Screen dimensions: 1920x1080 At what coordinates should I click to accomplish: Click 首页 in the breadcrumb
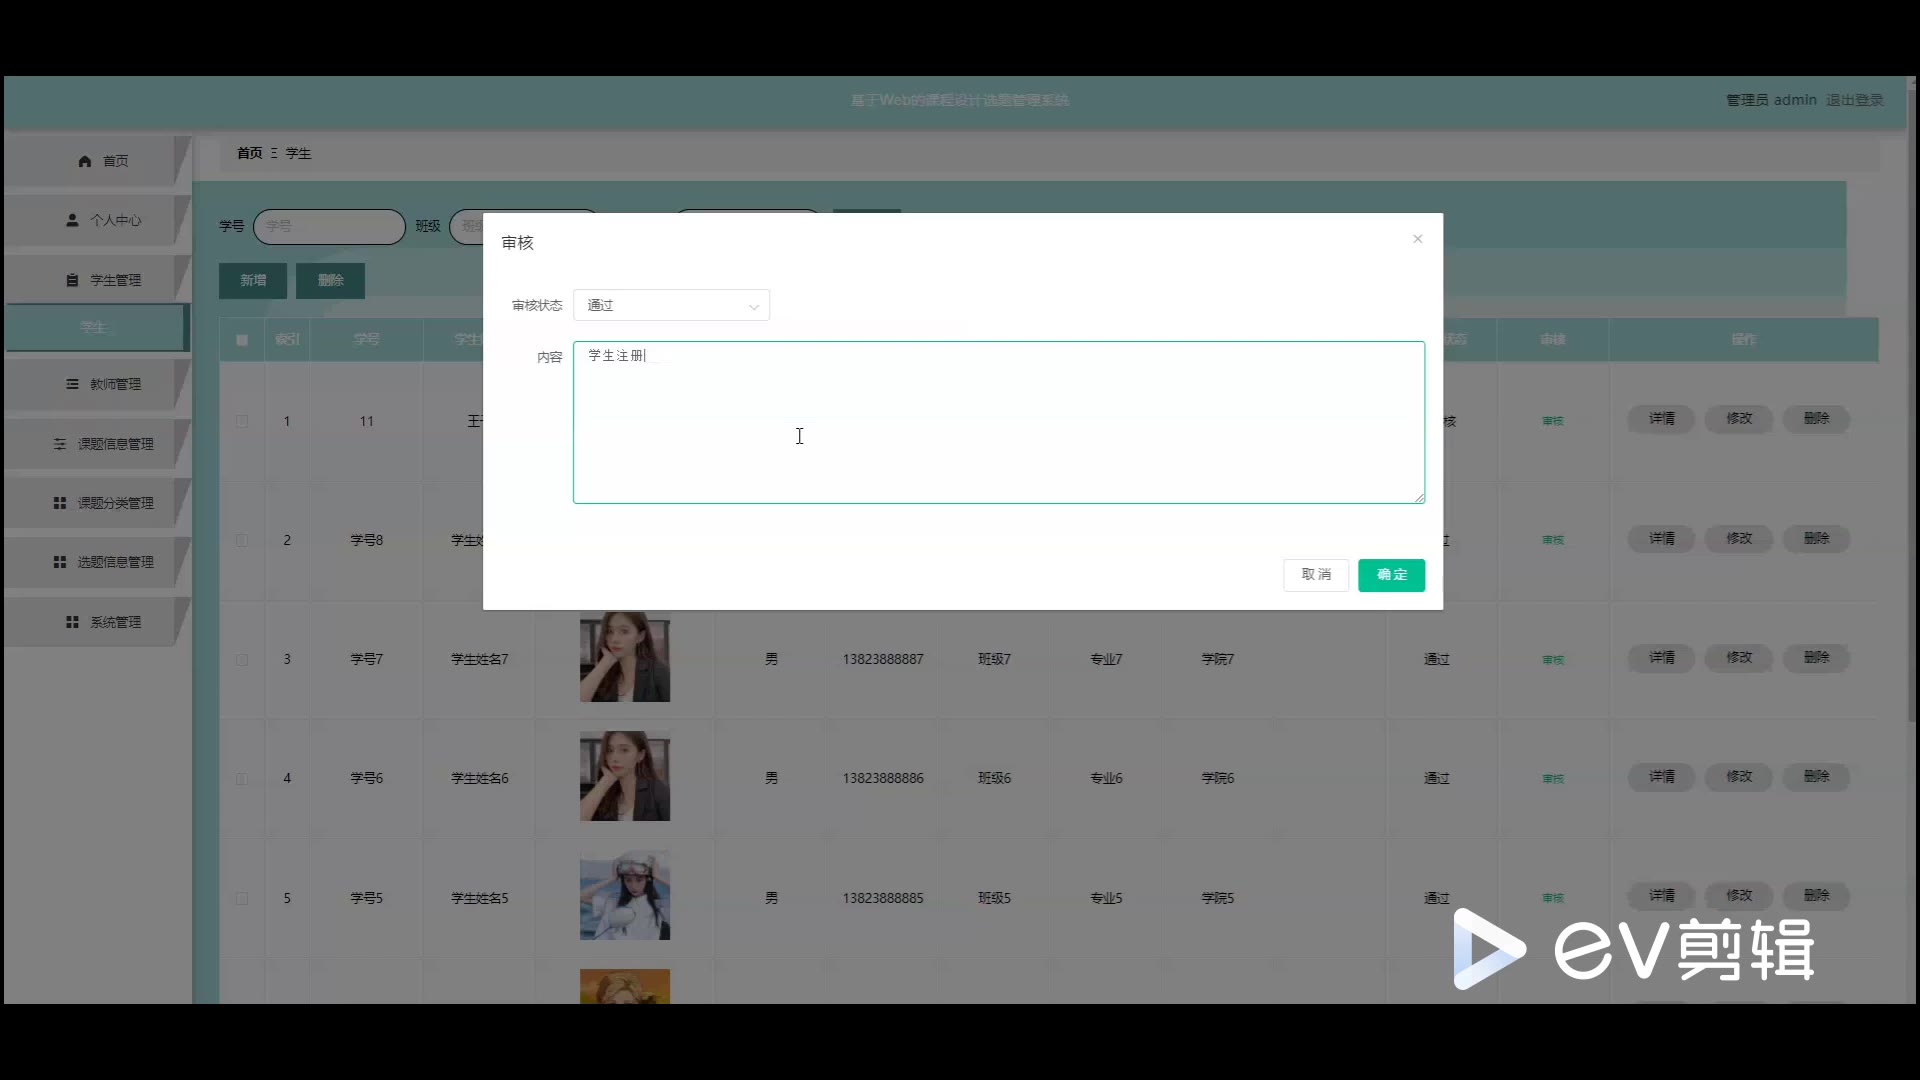[x=249, y=153]
